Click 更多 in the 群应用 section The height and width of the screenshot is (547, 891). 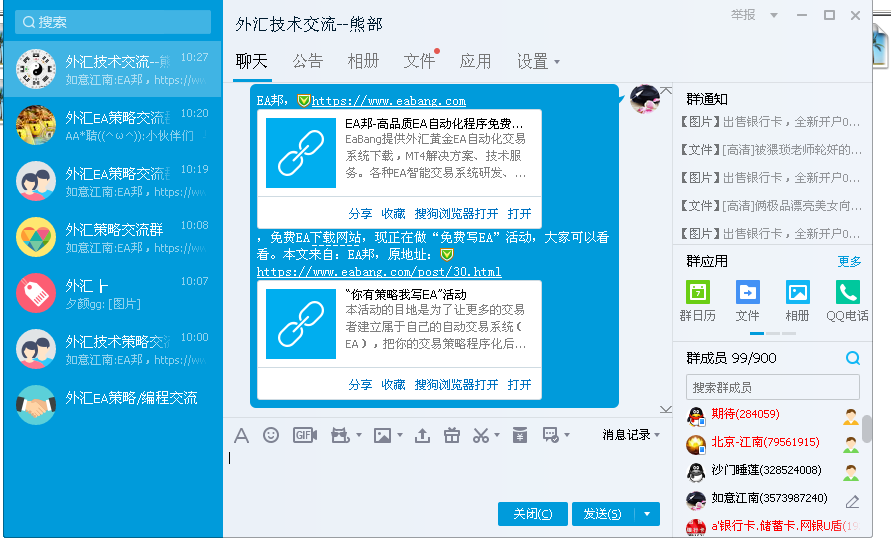pos(849,262)
